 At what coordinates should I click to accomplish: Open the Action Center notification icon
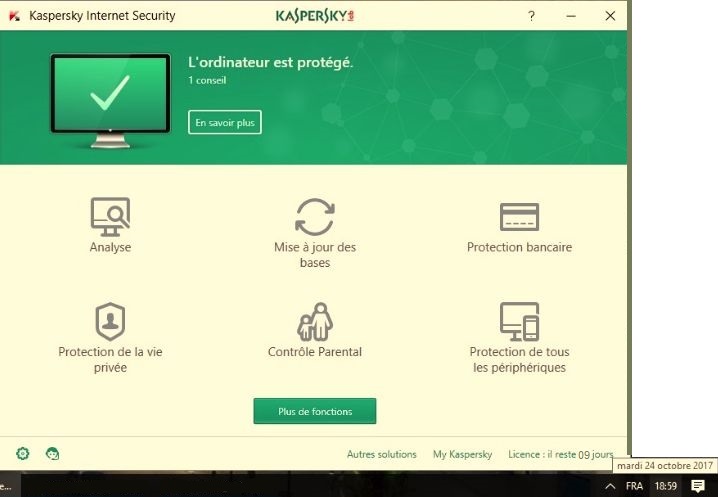(697, 486)
